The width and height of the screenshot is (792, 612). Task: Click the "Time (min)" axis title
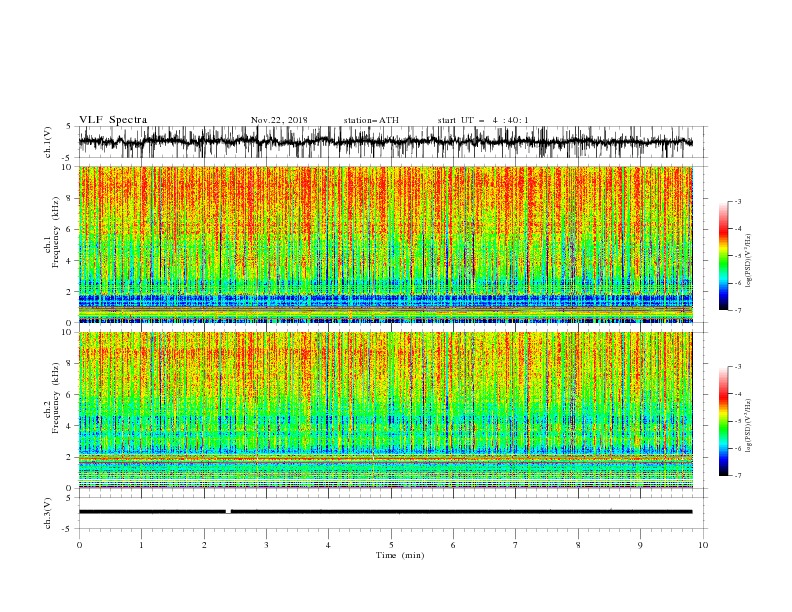pos(400,555)
